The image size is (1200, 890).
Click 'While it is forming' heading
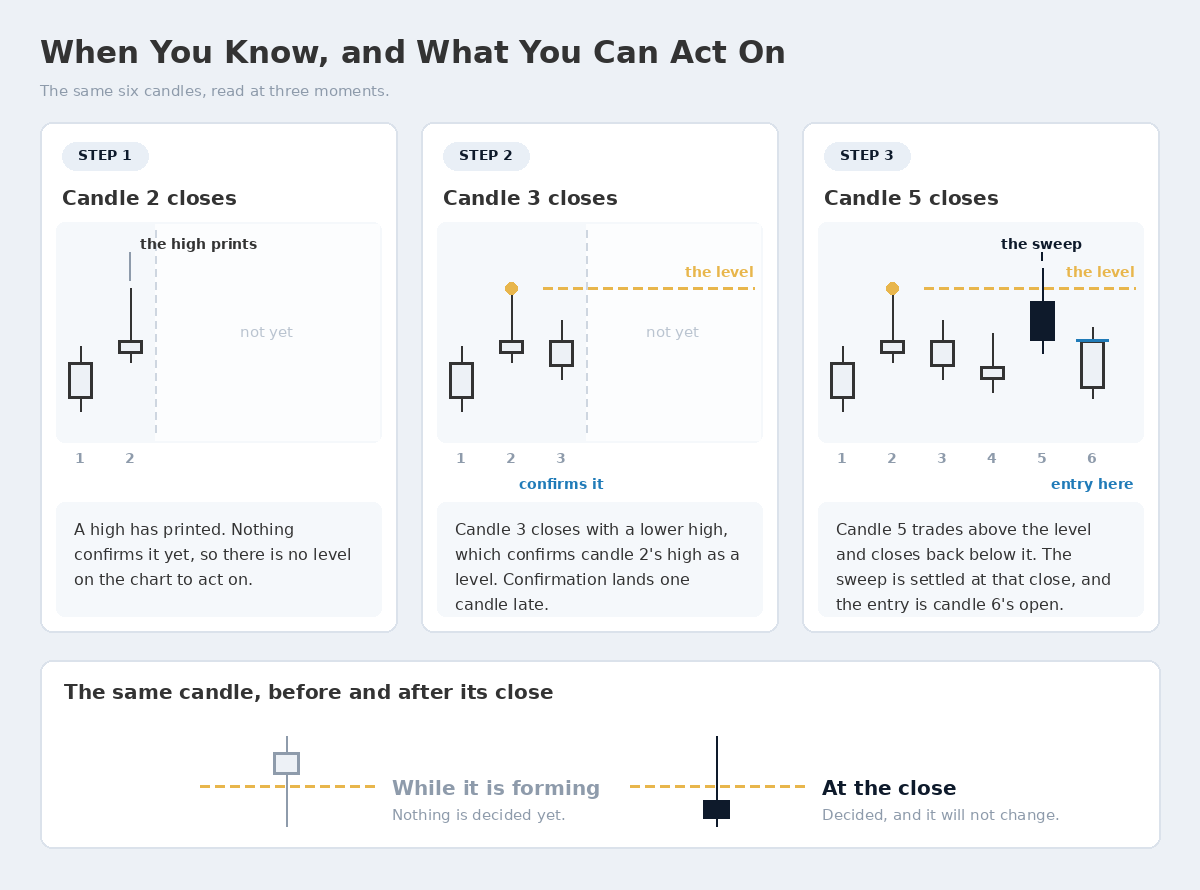[496, 789]
